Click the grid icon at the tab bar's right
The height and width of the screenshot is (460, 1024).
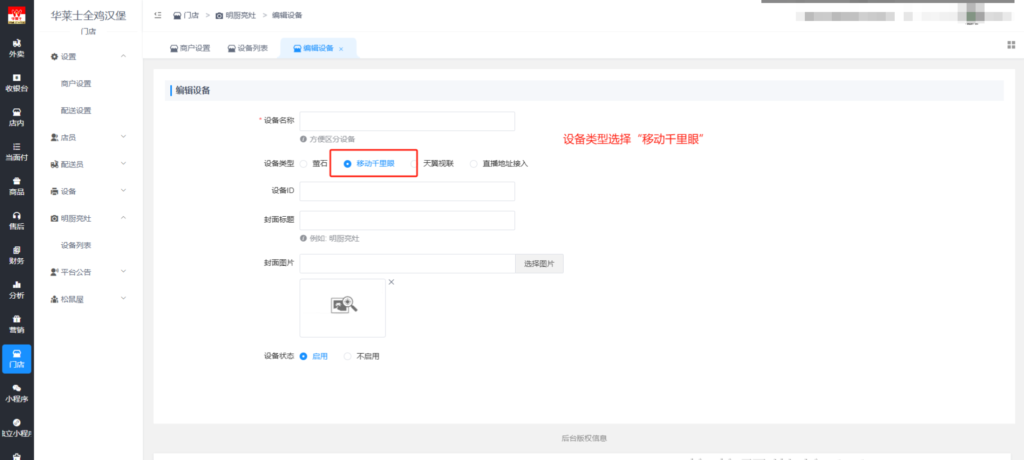click(x=1011, y=45)
